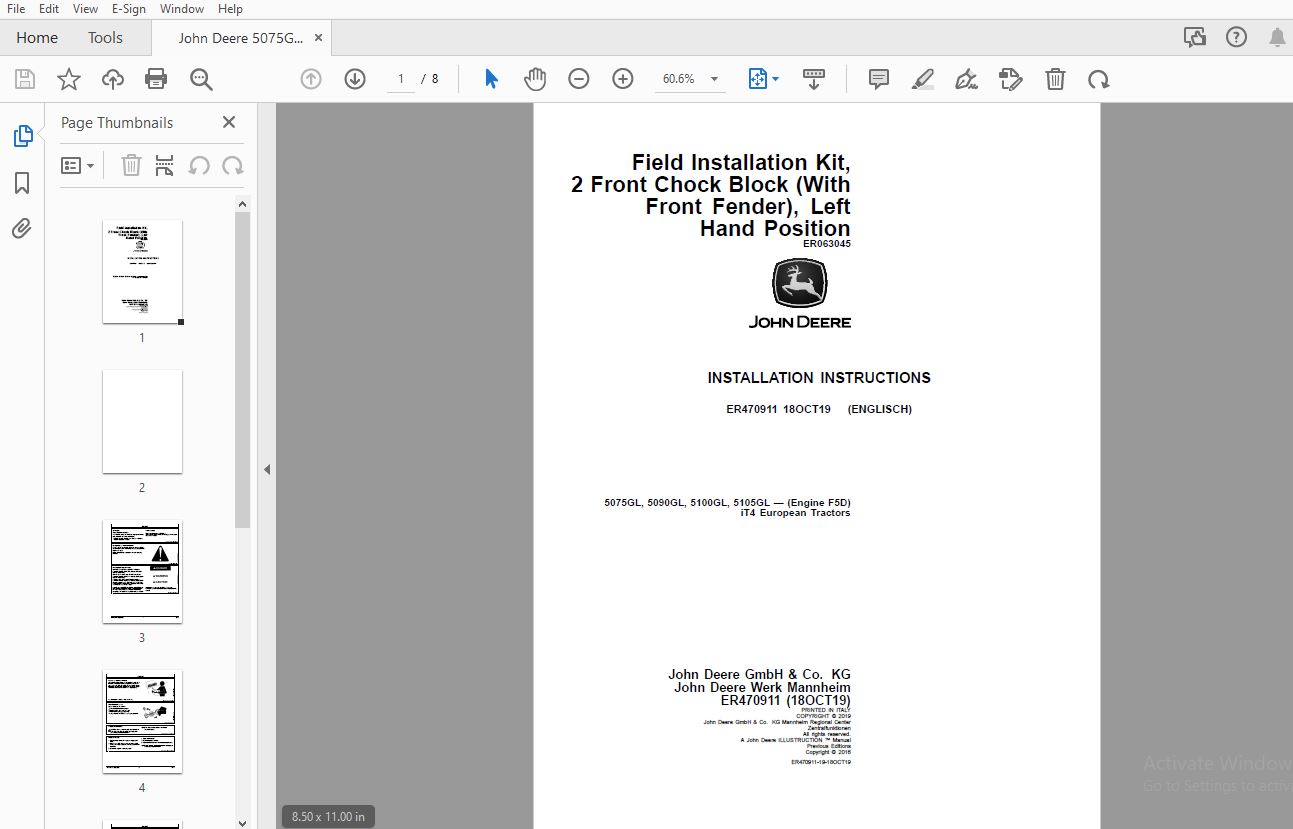Image resolution: width=1293 pixels, height=829 pixels.
Task: Click the INSTALLATION INSTRUCTIONS heading
Action: tap(819, 378)
